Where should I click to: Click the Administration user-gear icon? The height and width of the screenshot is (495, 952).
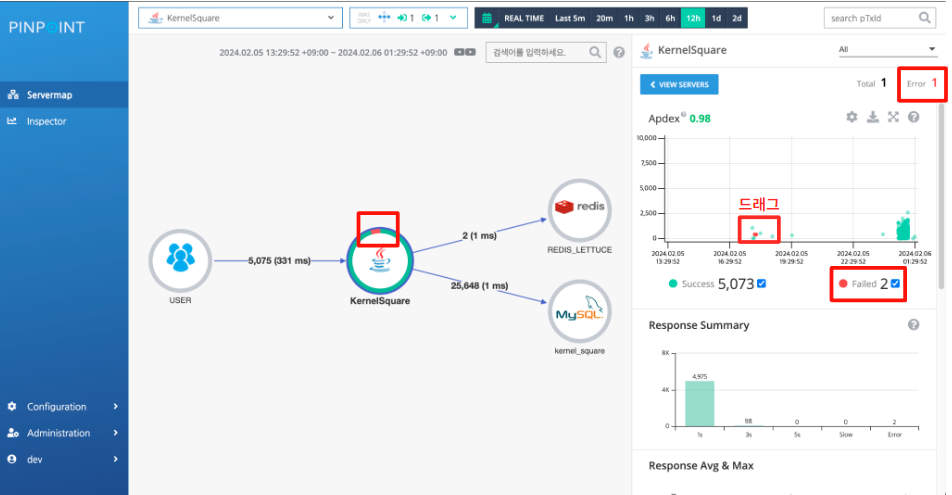tap(13, 432)
